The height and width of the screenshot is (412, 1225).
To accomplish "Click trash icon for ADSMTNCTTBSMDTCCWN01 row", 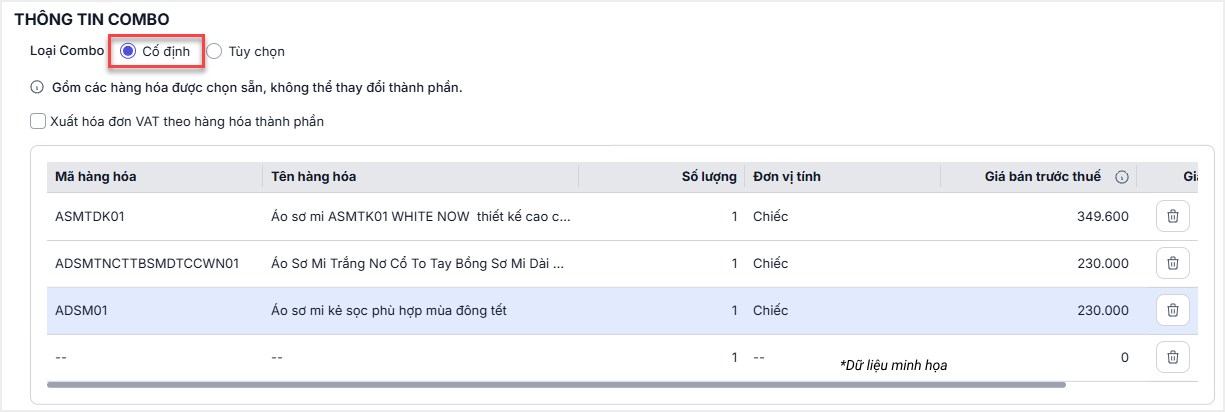I will (1172, 264).
